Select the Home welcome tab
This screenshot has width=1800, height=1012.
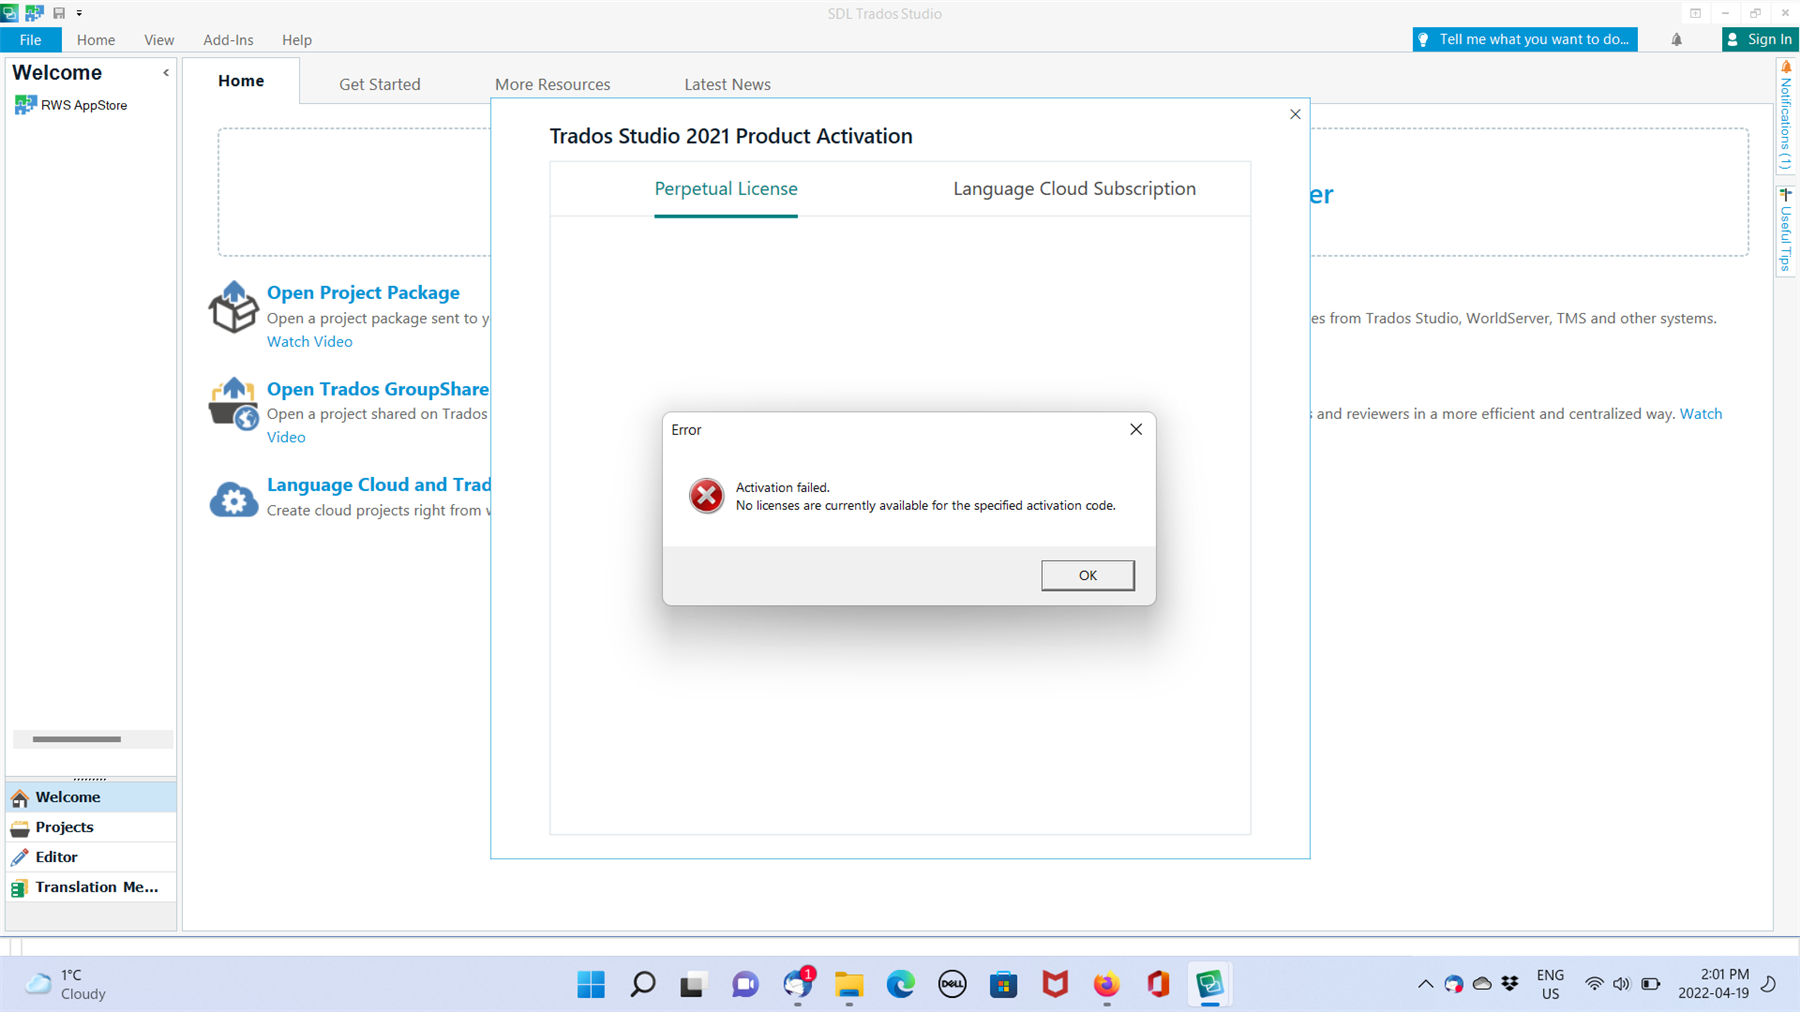[241, 81]
